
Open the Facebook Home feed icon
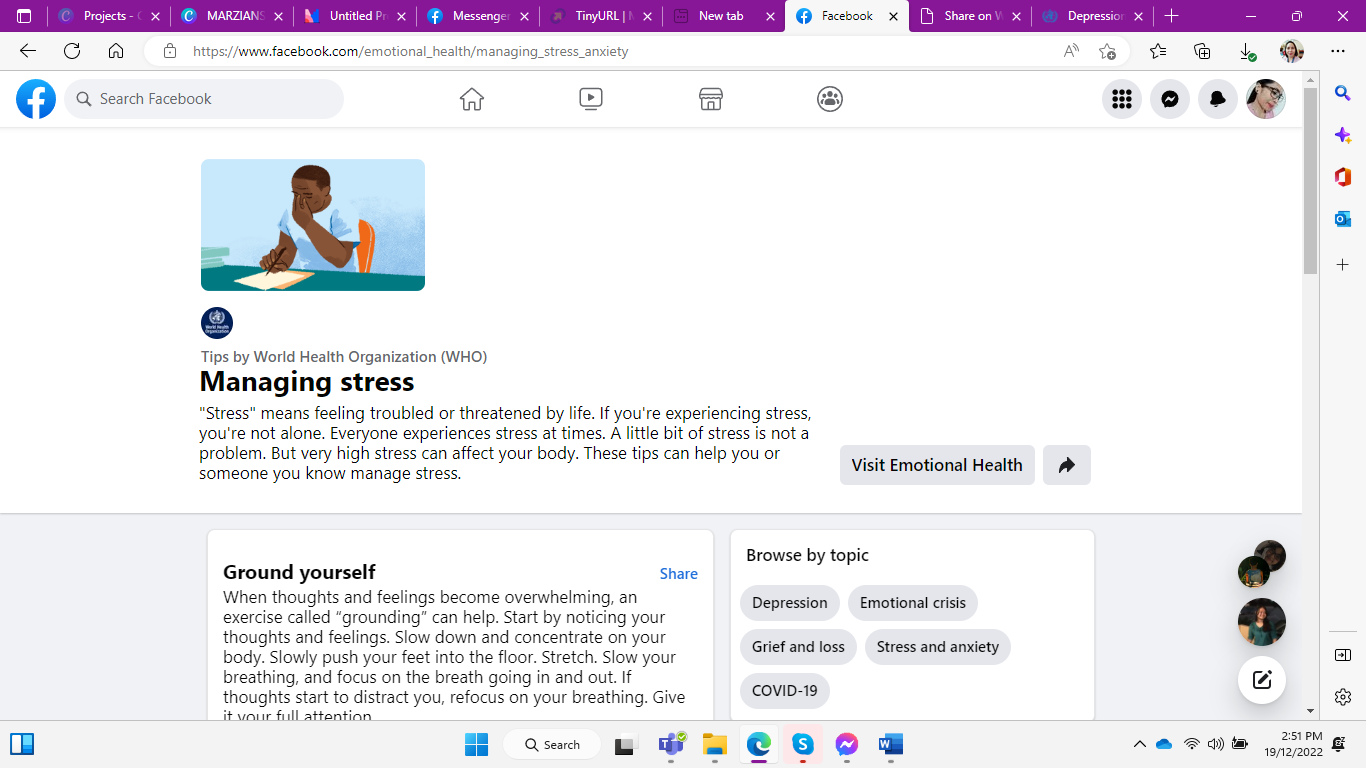point(472,99)
